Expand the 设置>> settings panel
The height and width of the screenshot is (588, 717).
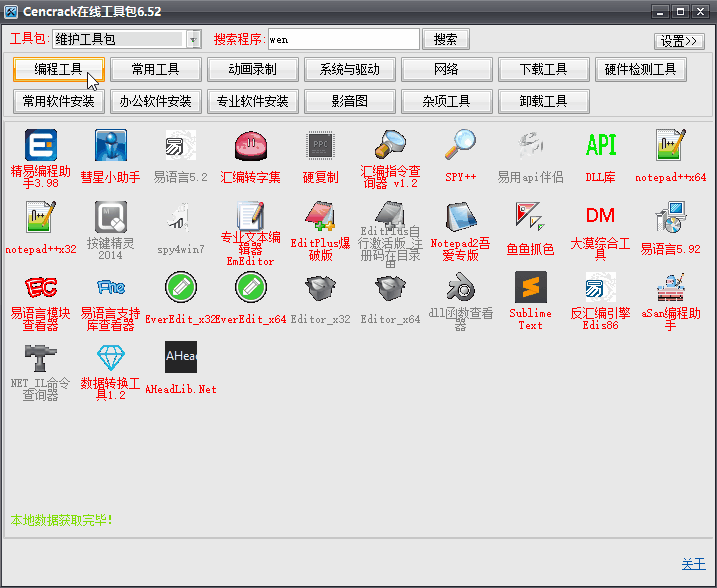(679, 41)
